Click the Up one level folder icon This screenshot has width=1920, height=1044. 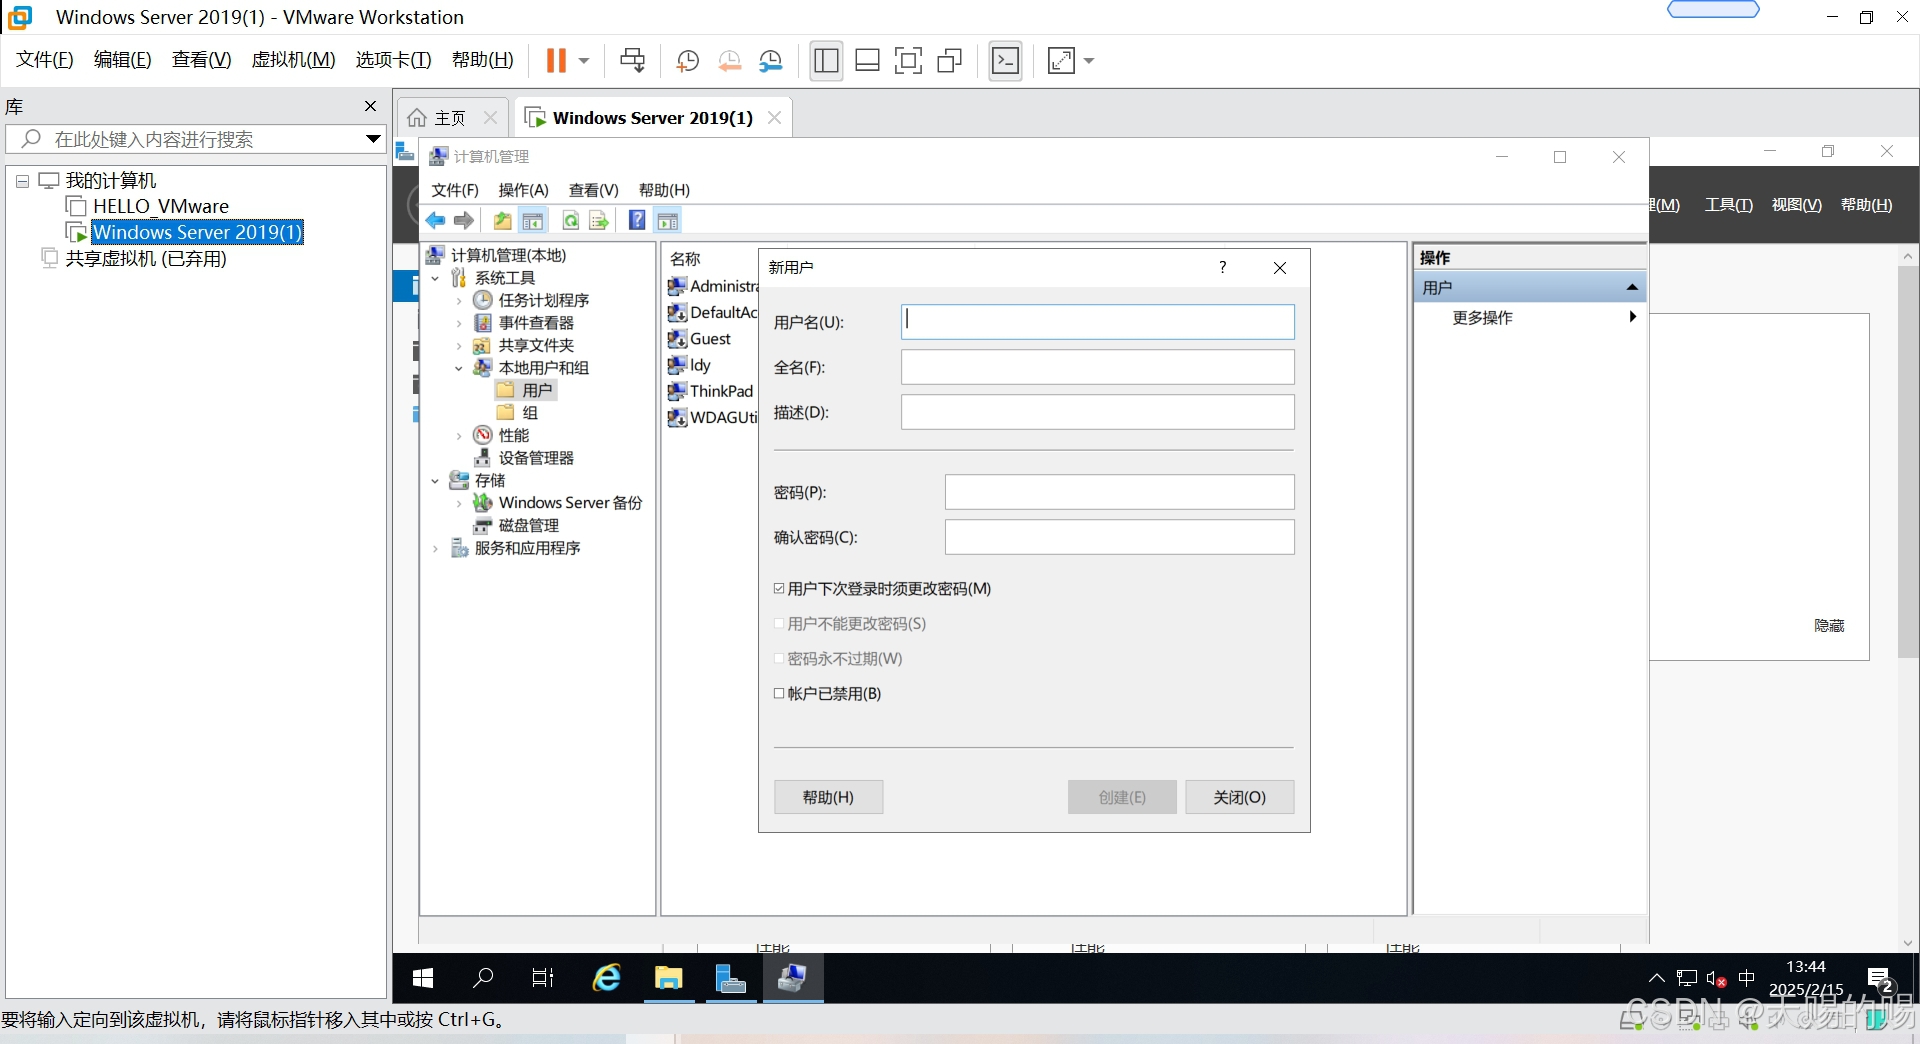point(503,221)
